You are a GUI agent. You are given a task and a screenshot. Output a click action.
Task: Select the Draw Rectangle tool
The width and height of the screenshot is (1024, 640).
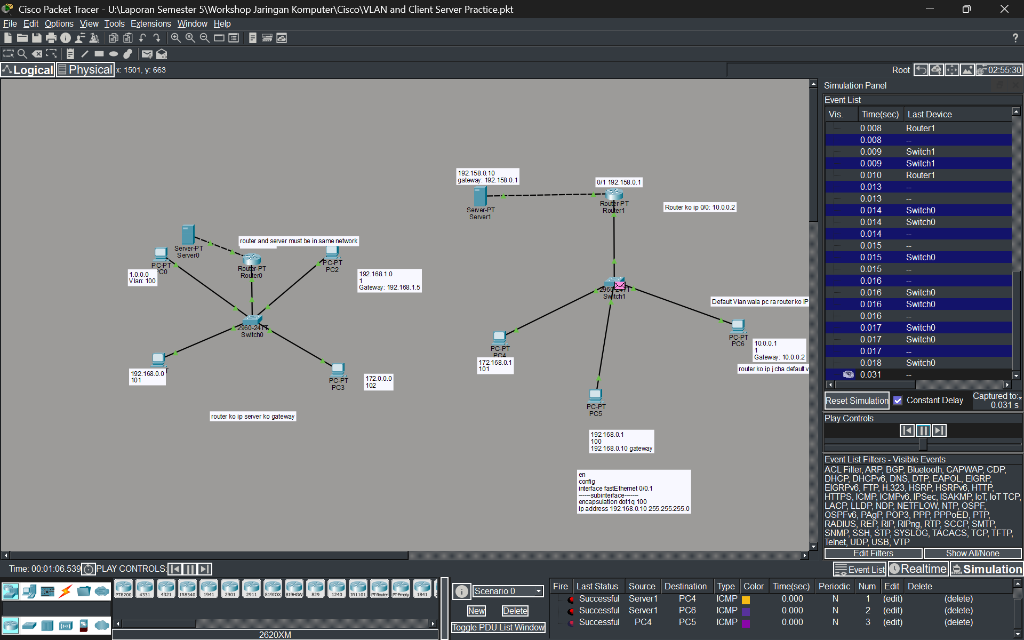click(99, 54)
